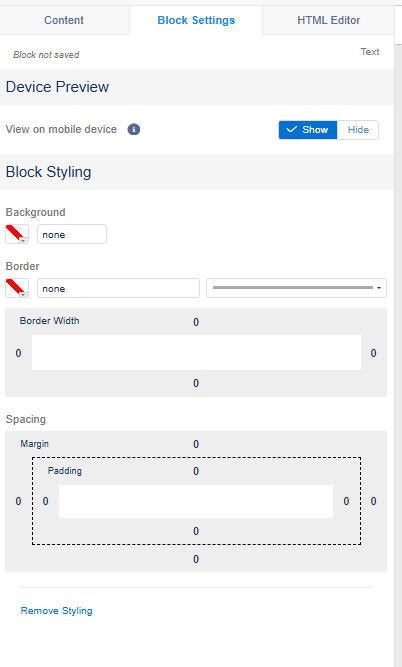Edit the bottom Border Width value

(196, 383)
